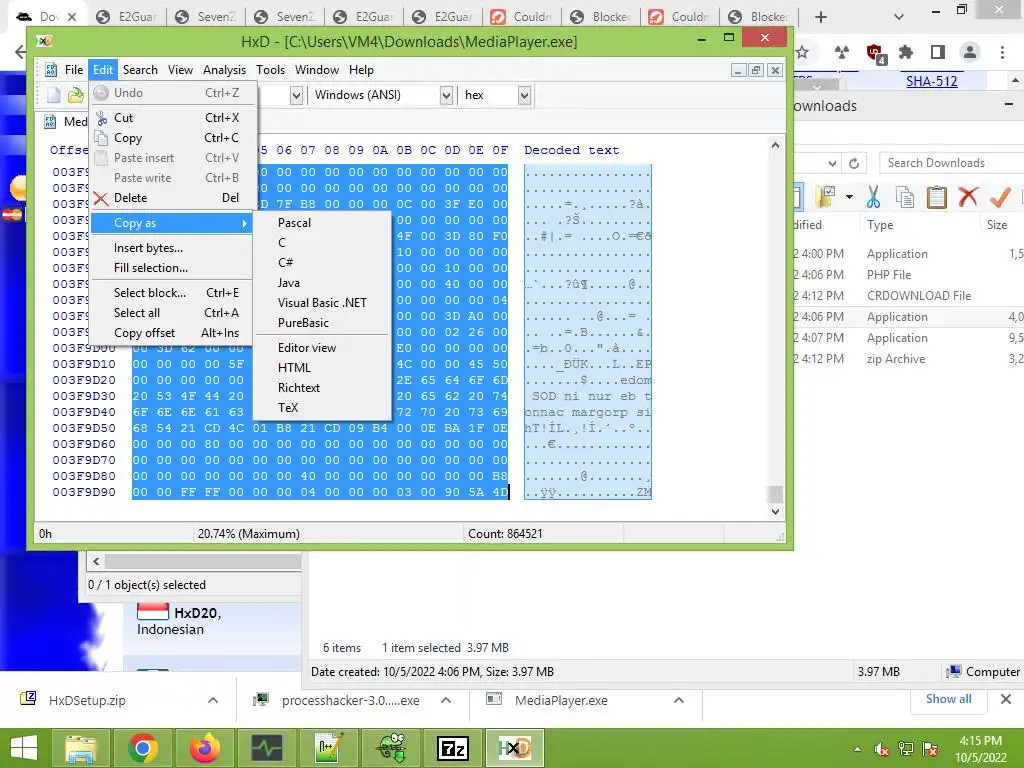Choose Copy as HTML
The width and height of the screenshot is (1024, 768).
pyautogui.click(x=324, y=368)
